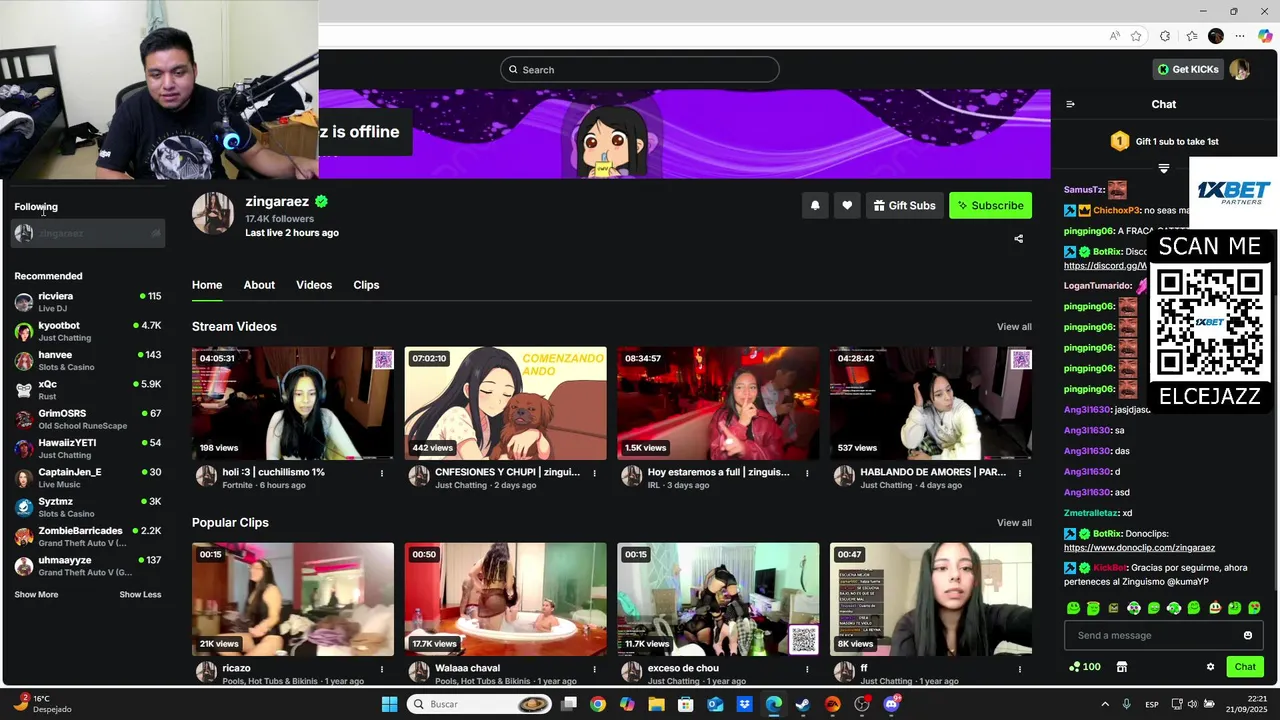
Task: Open options menu for holi :3 cuchillismo video
Action: (x=382, y=473)
